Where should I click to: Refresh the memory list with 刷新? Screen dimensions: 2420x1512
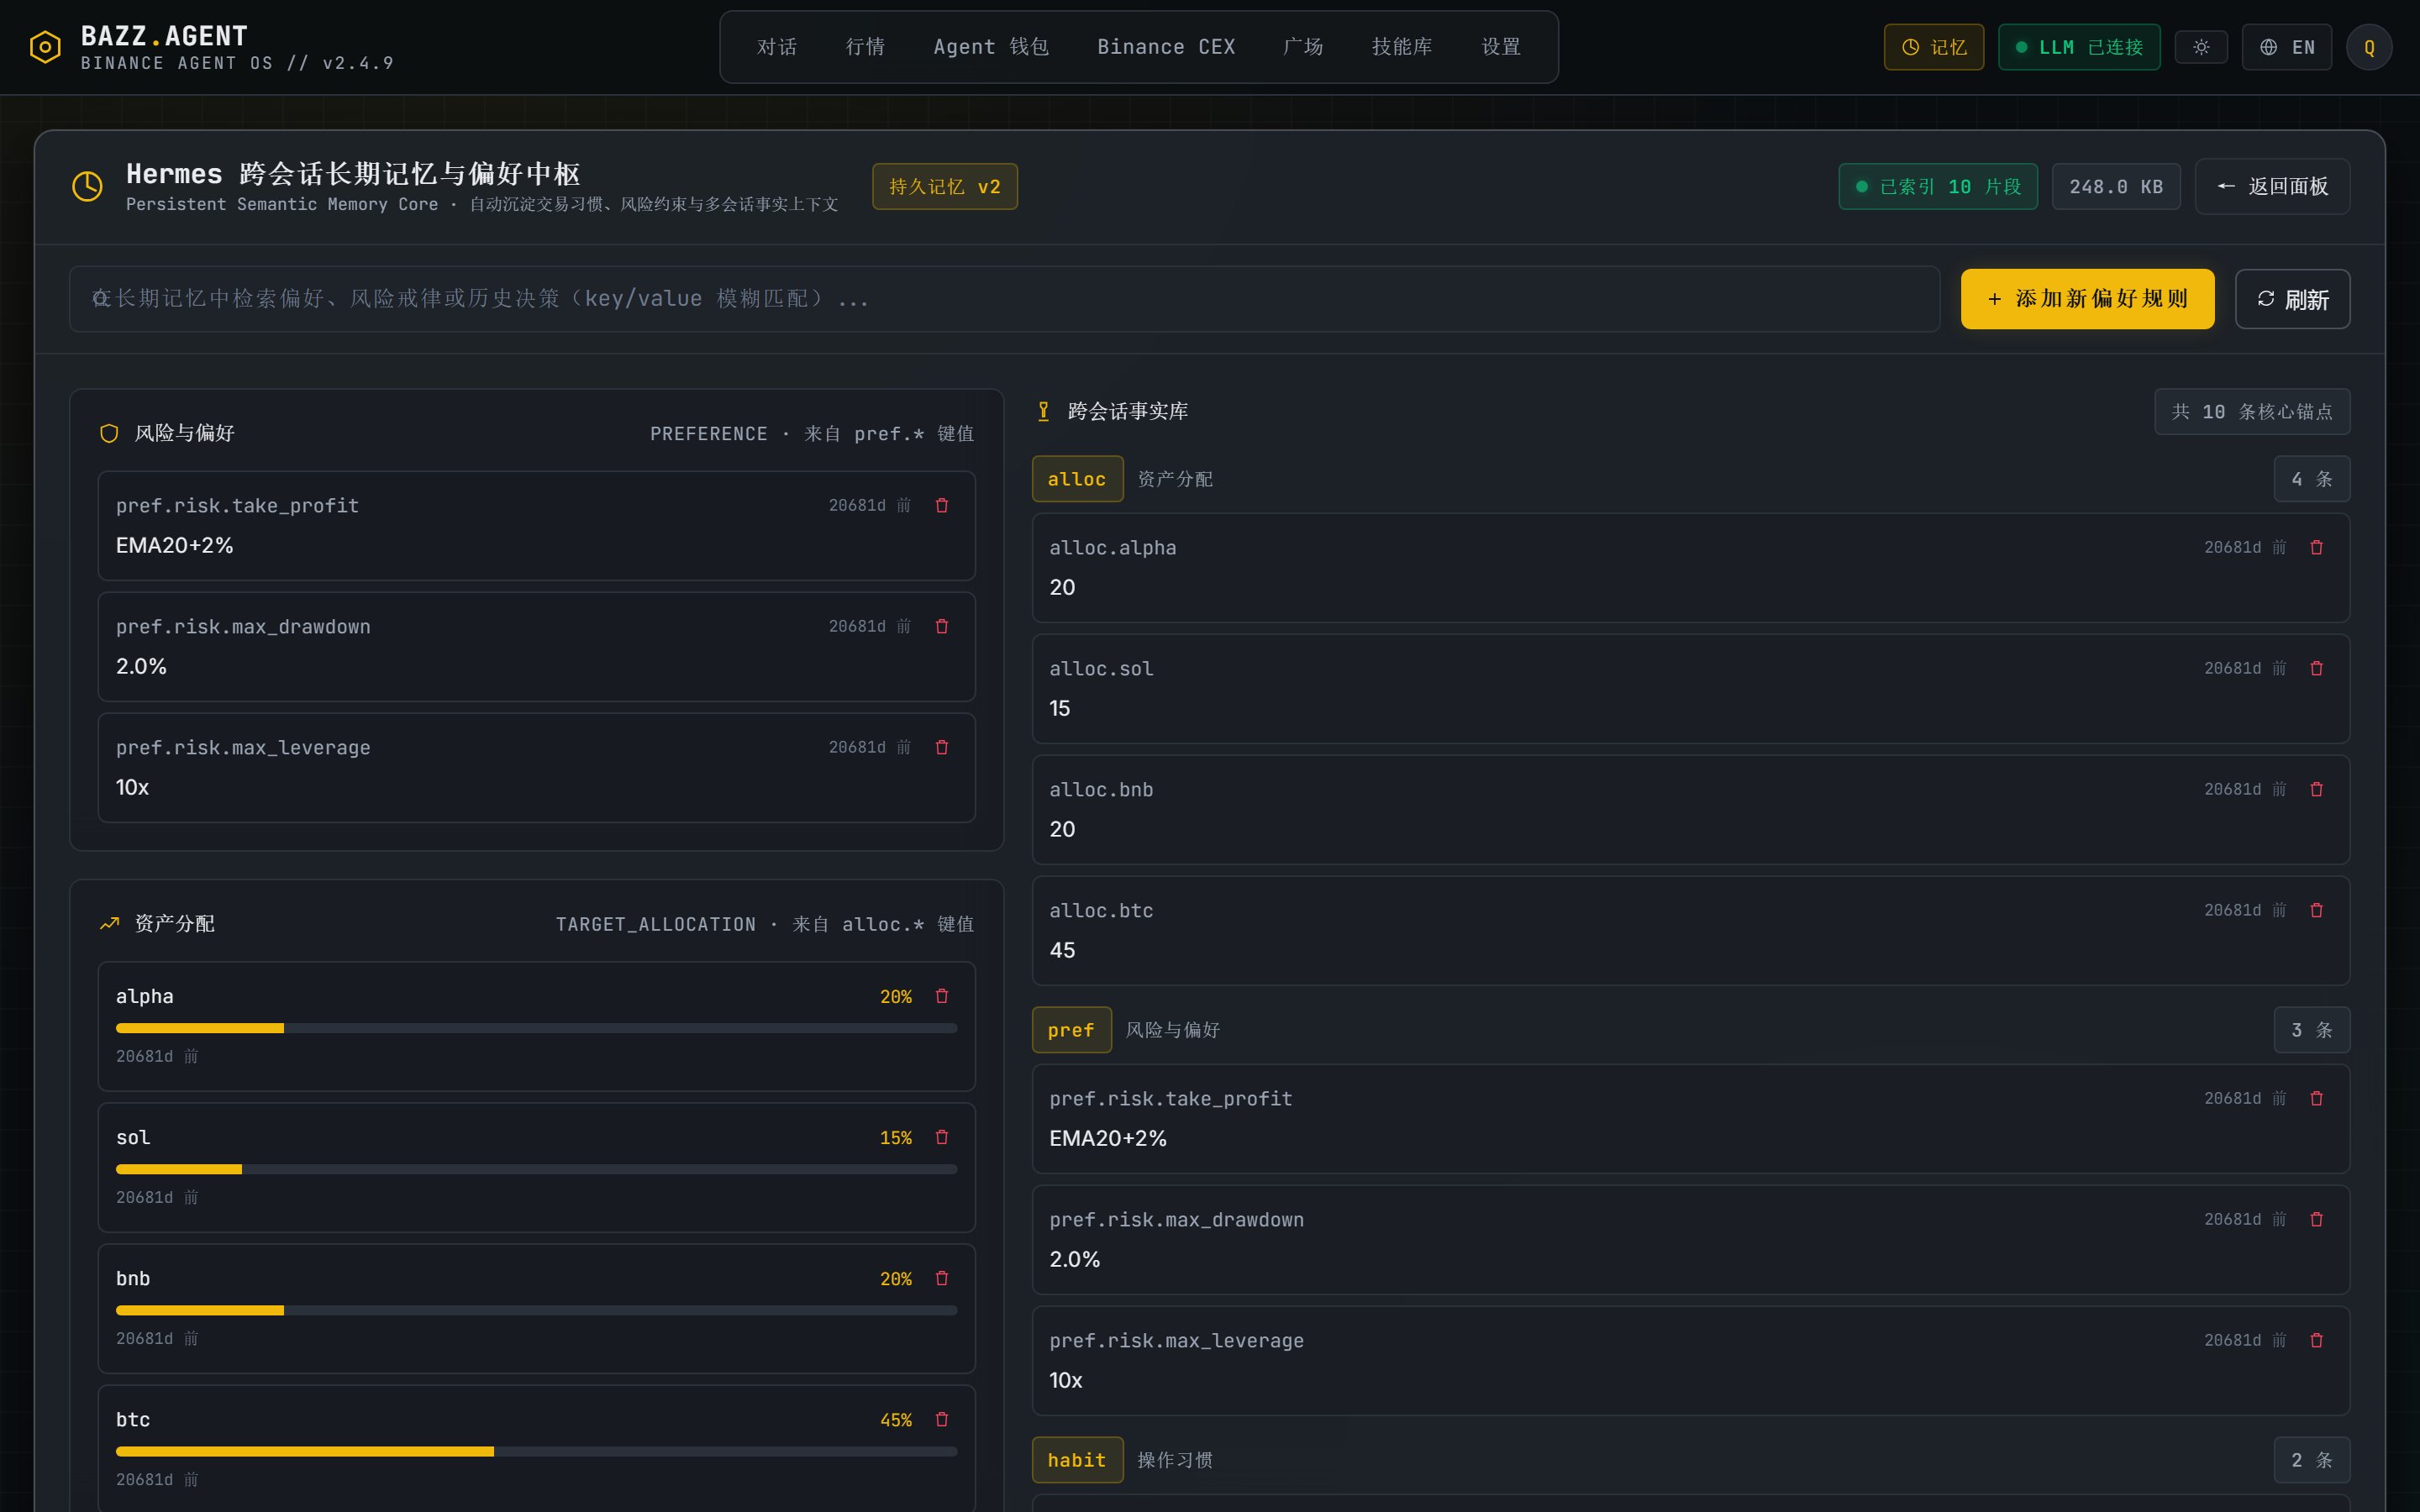2292,299
